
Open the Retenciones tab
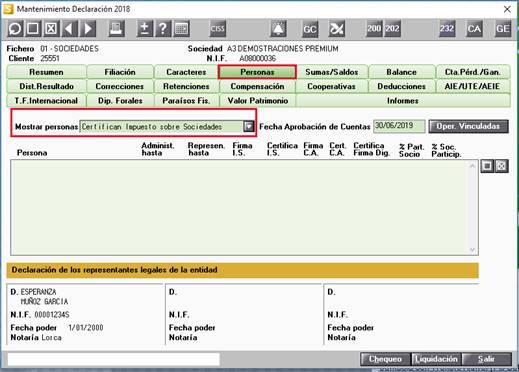186,86
